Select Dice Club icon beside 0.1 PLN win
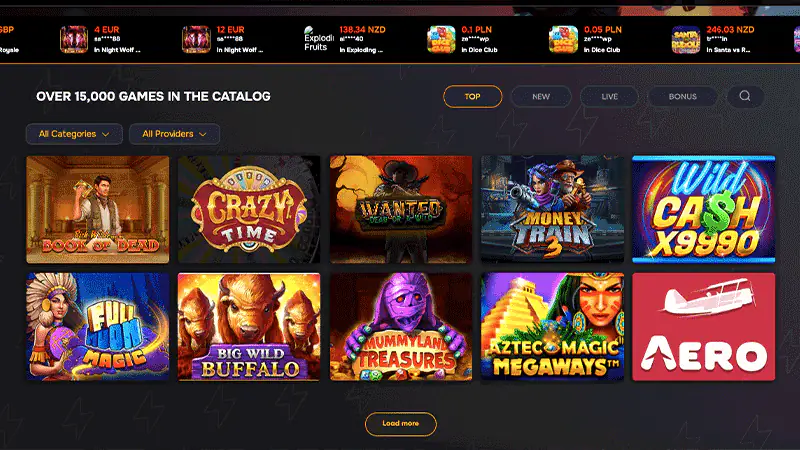This screenshot has height=450, width=800. (x=441, y=39)
